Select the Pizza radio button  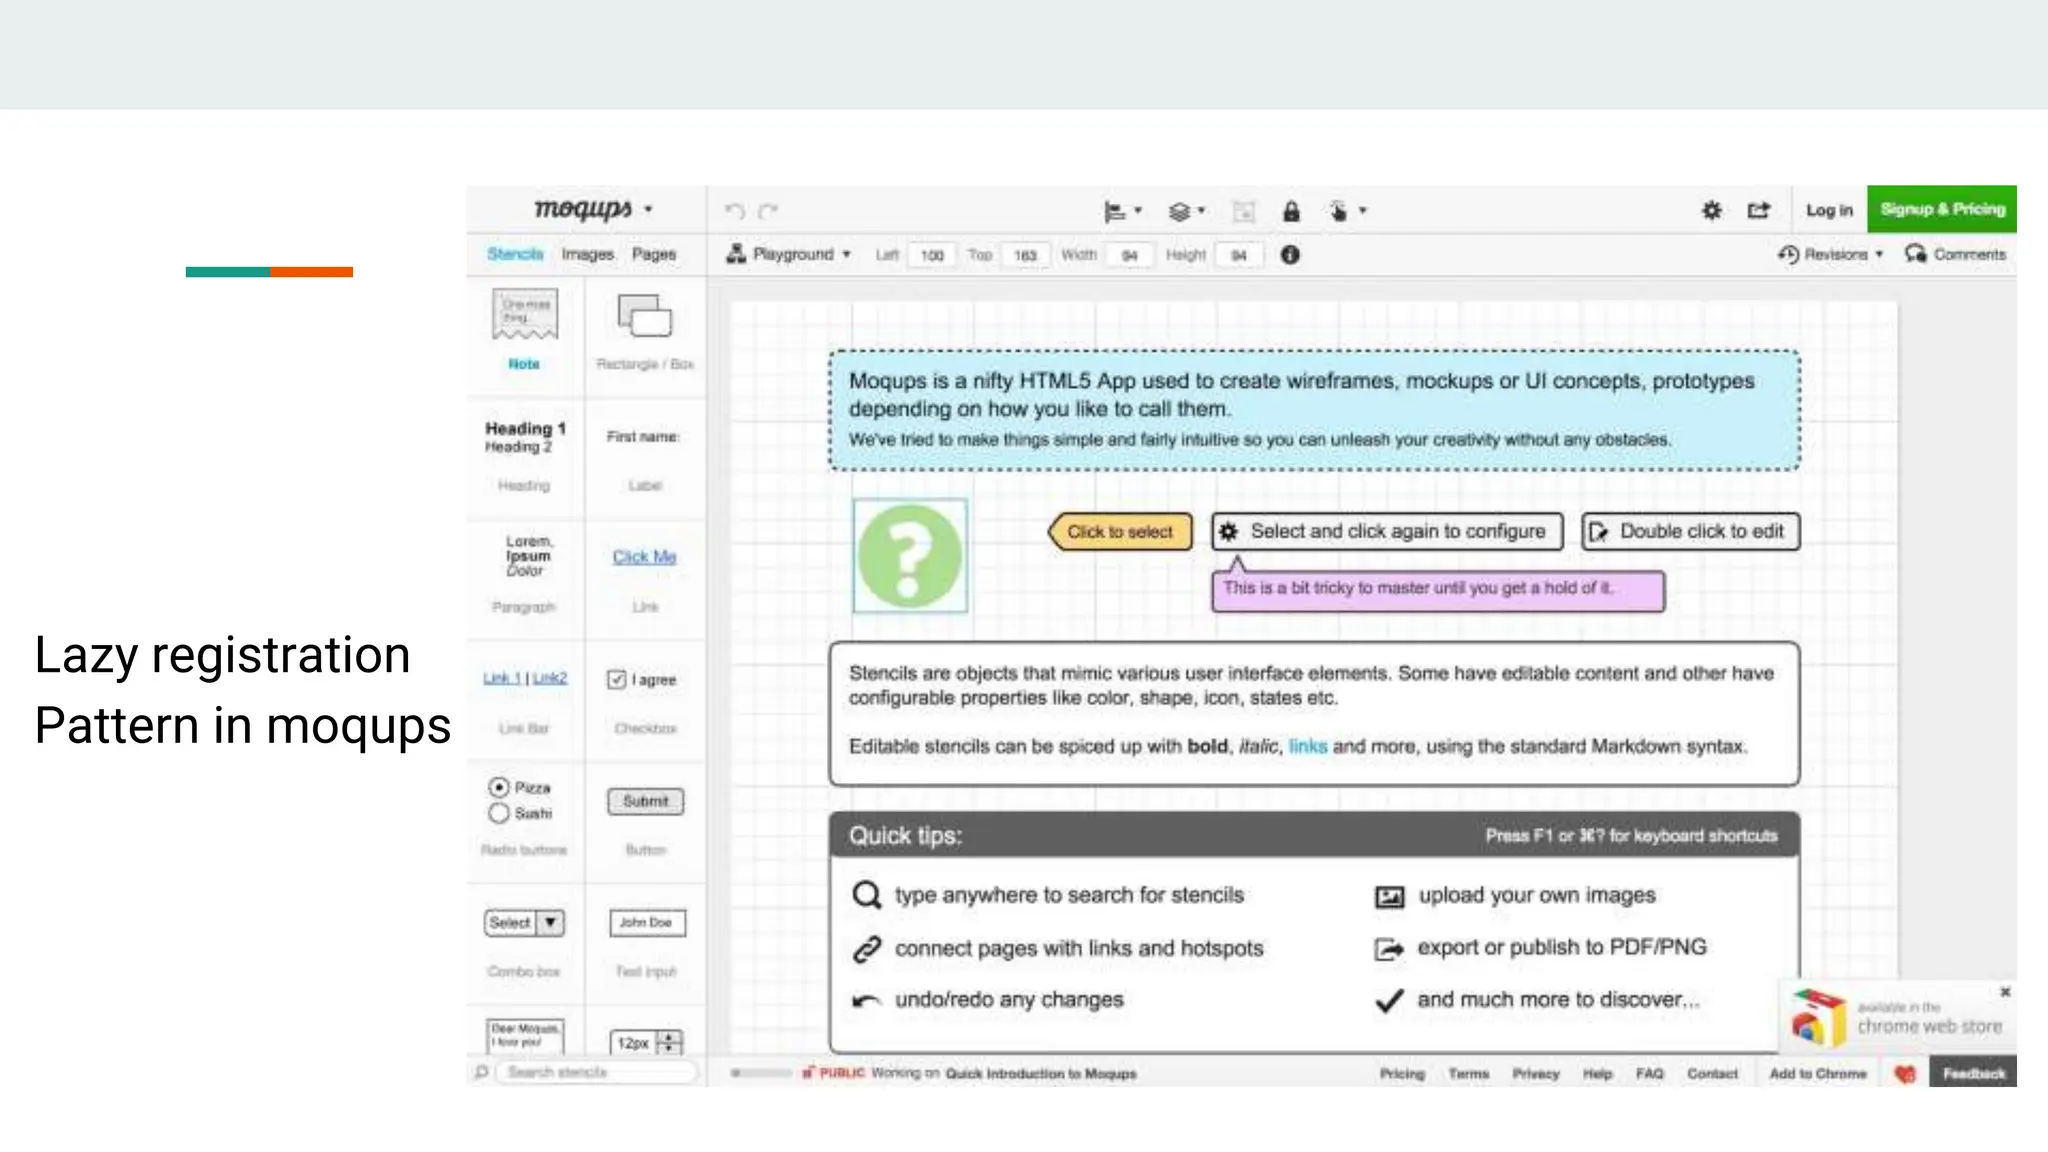(499, 787)
